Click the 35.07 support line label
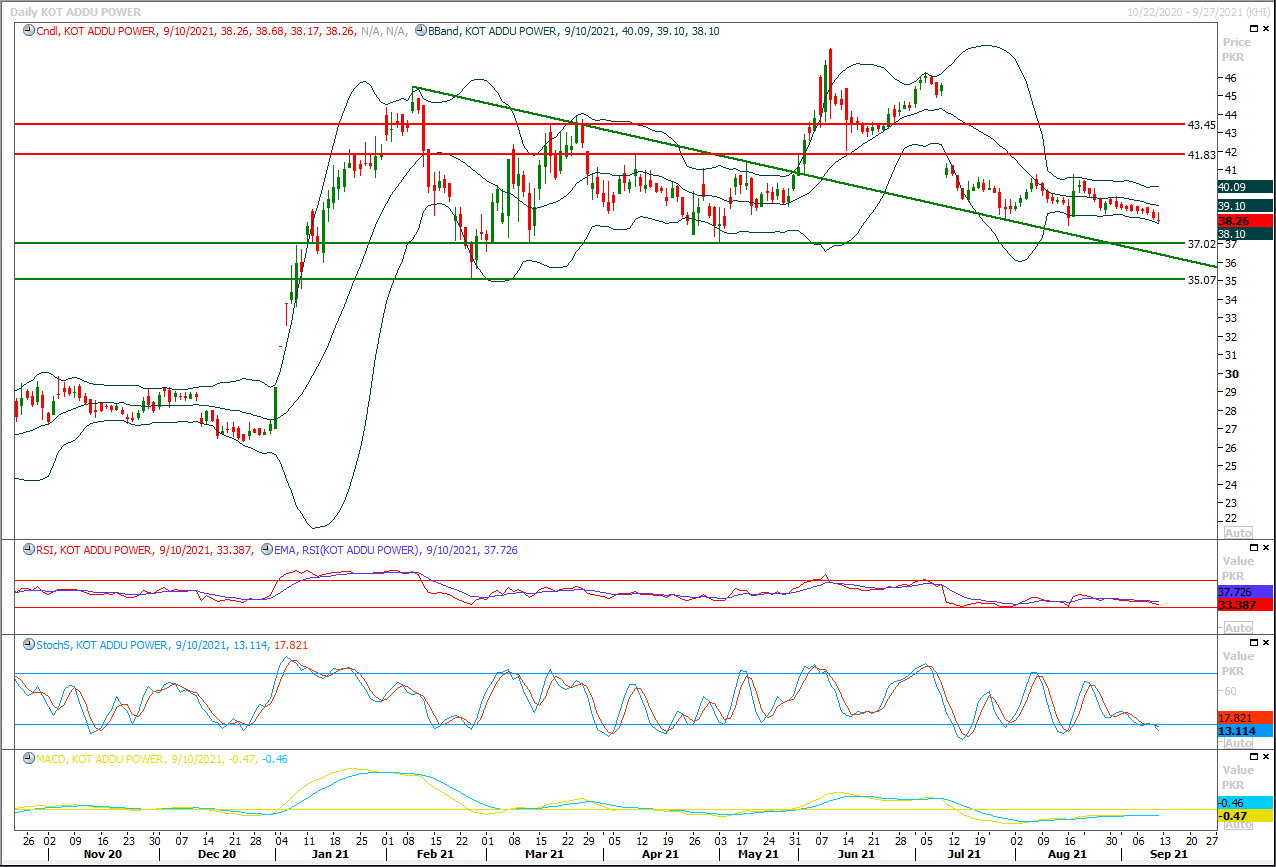Screen dimensions: 1276x867 tap(1201, 280)
